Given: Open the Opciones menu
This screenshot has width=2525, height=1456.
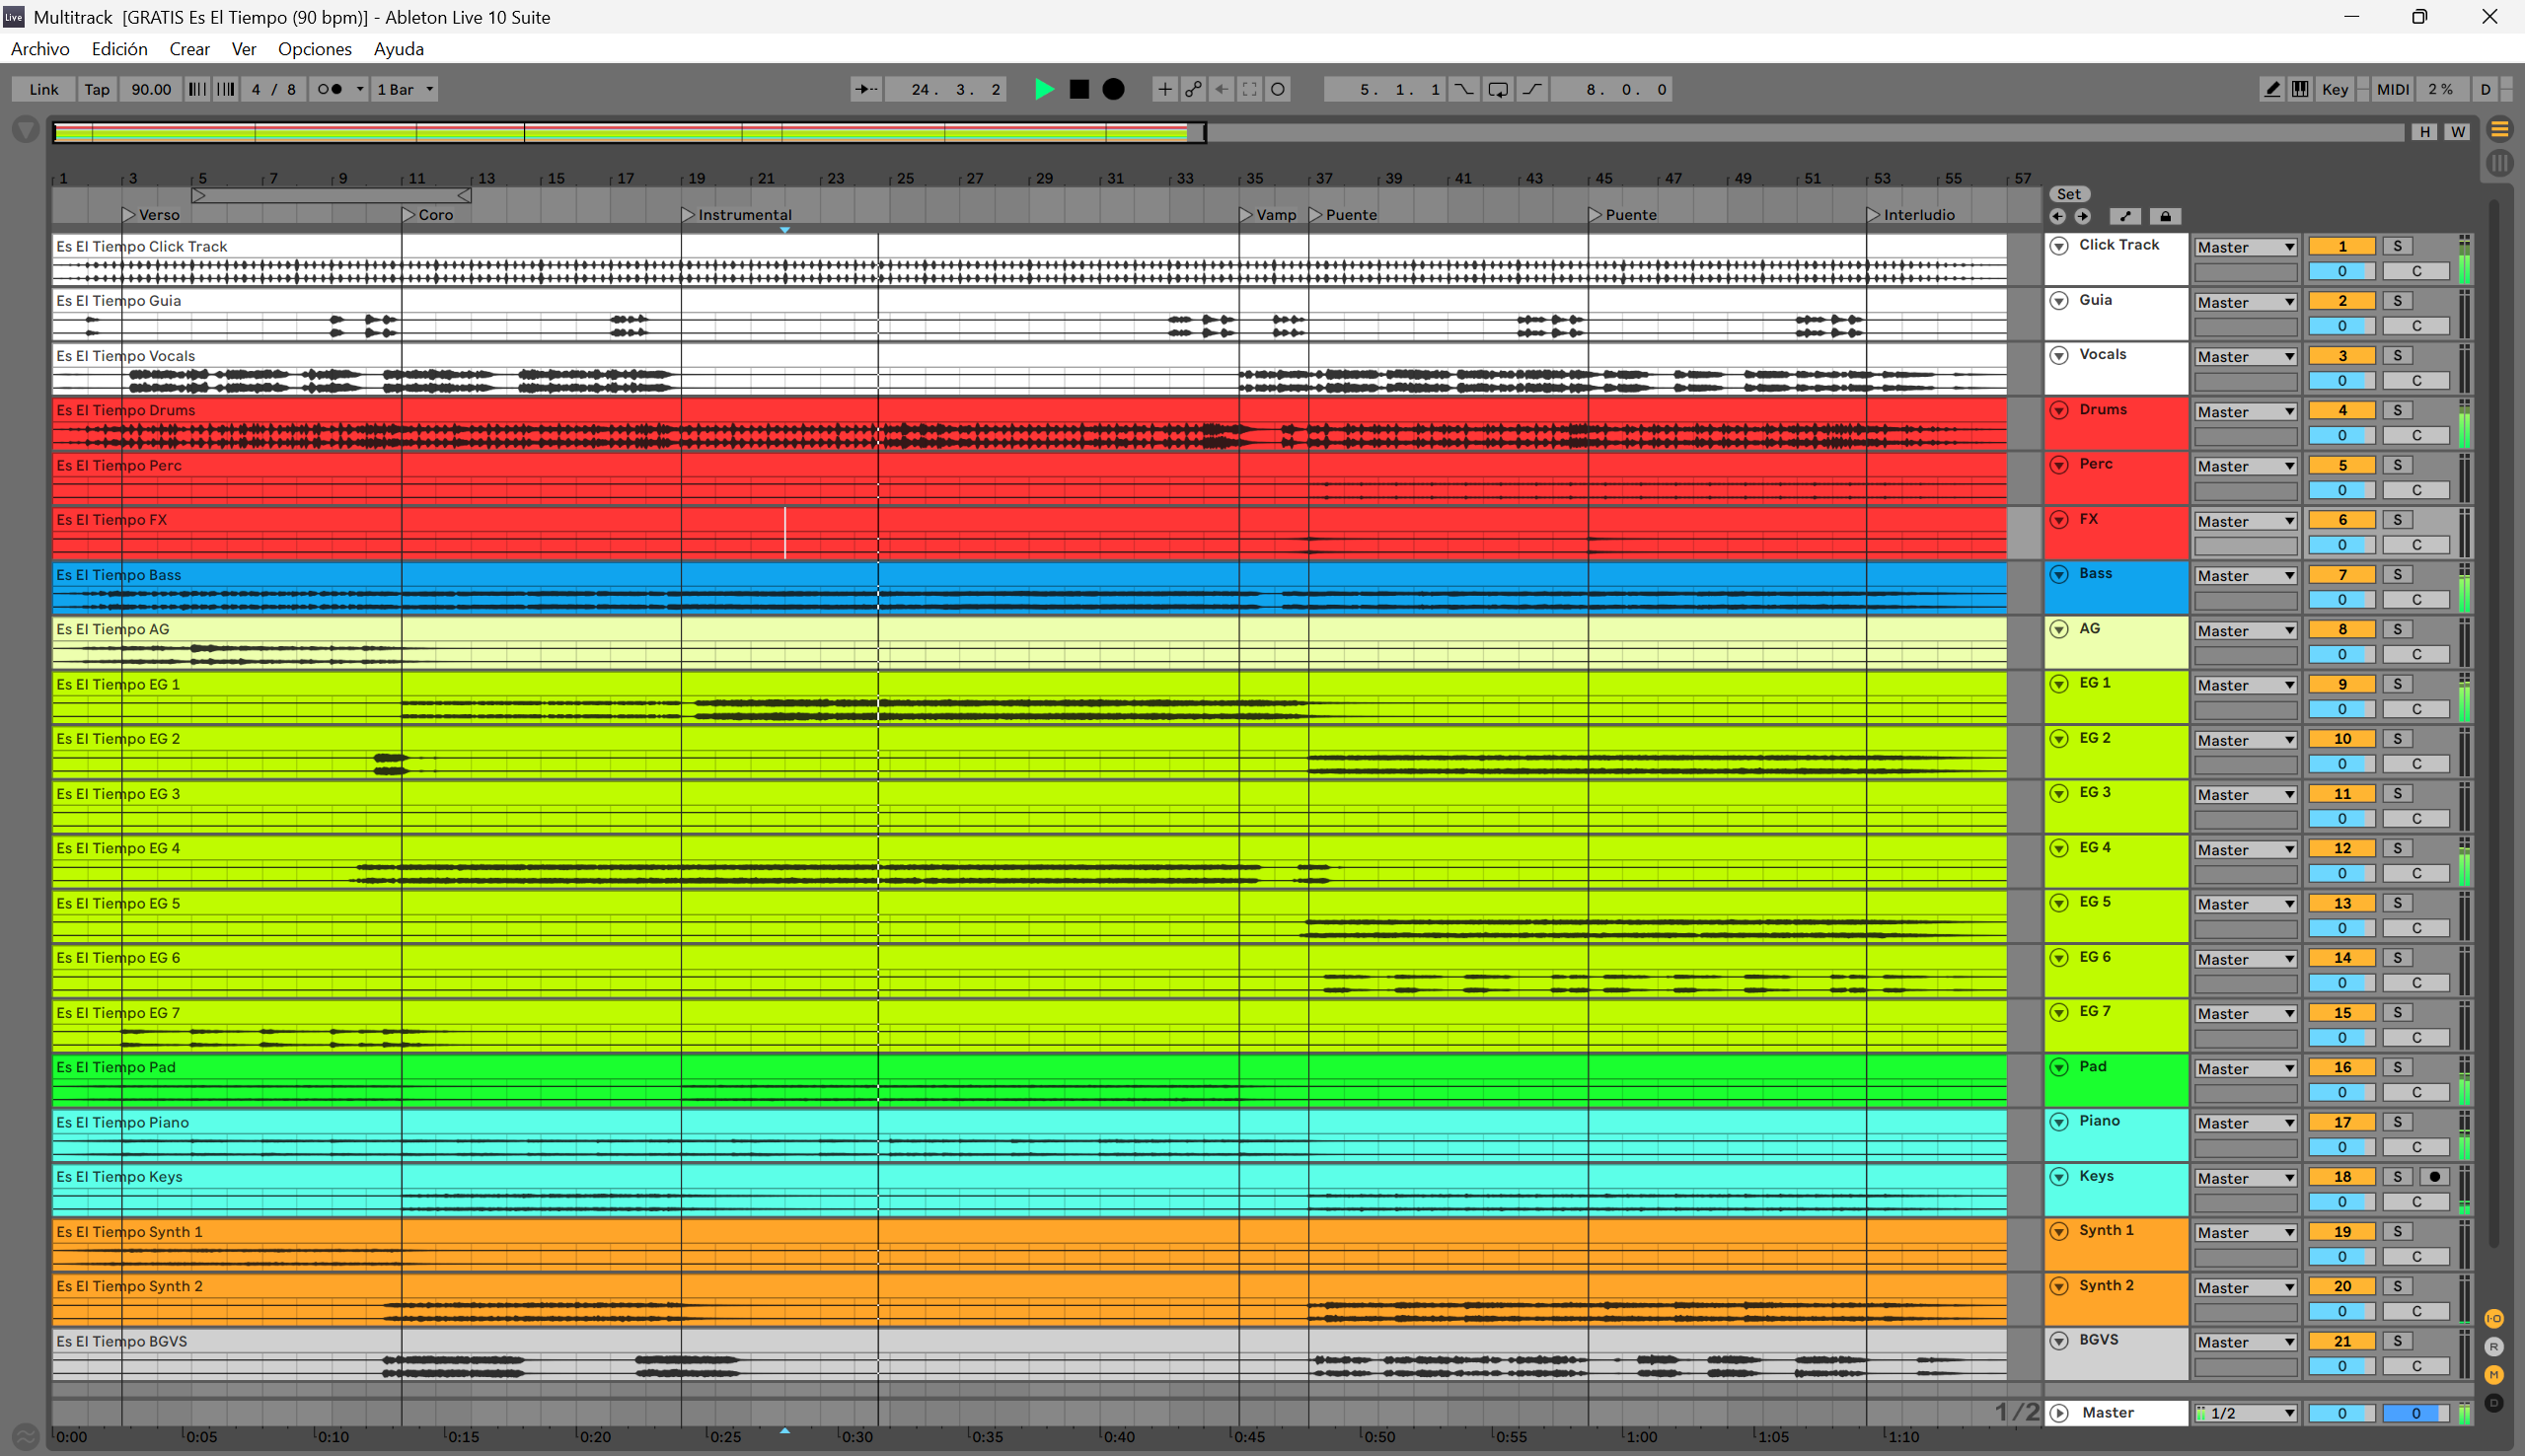Looking at the screenshot, I should [x=314, y=49].
